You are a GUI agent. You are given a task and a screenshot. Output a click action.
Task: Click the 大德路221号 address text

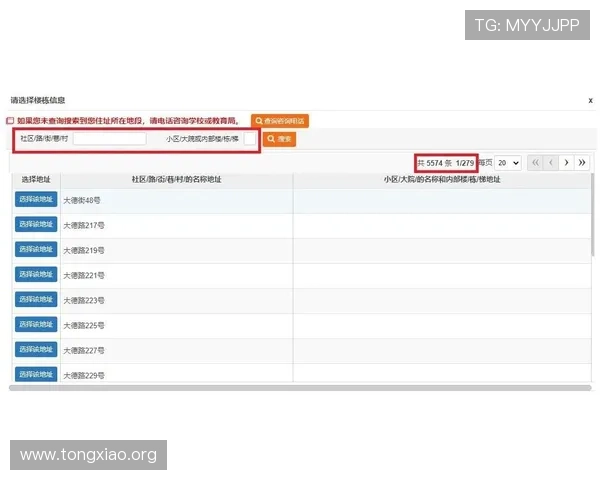[x=84, y=275]
